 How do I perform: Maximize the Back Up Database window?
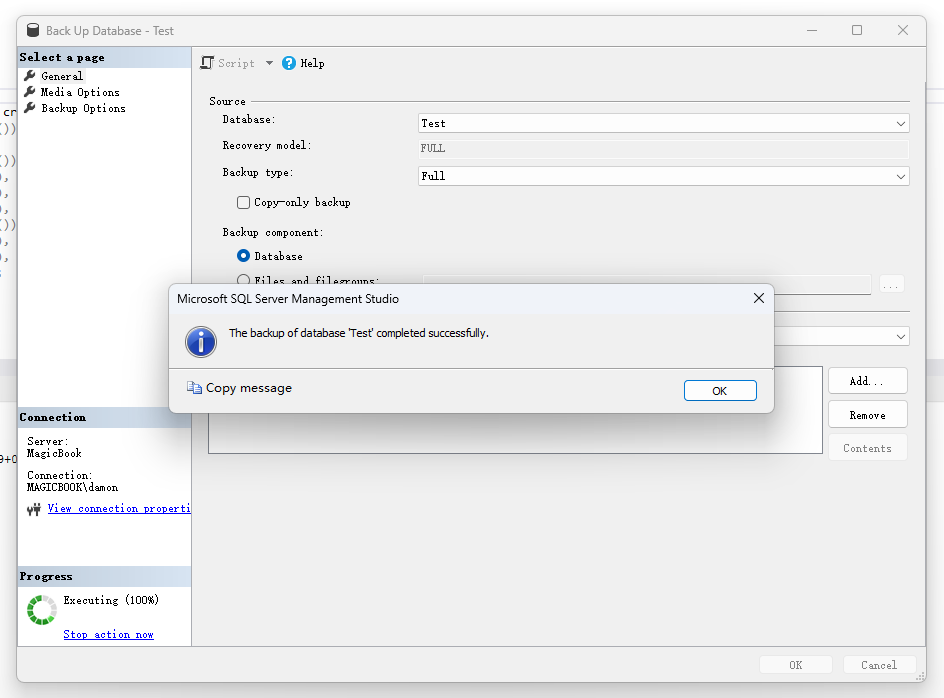(x=857, y=30)
